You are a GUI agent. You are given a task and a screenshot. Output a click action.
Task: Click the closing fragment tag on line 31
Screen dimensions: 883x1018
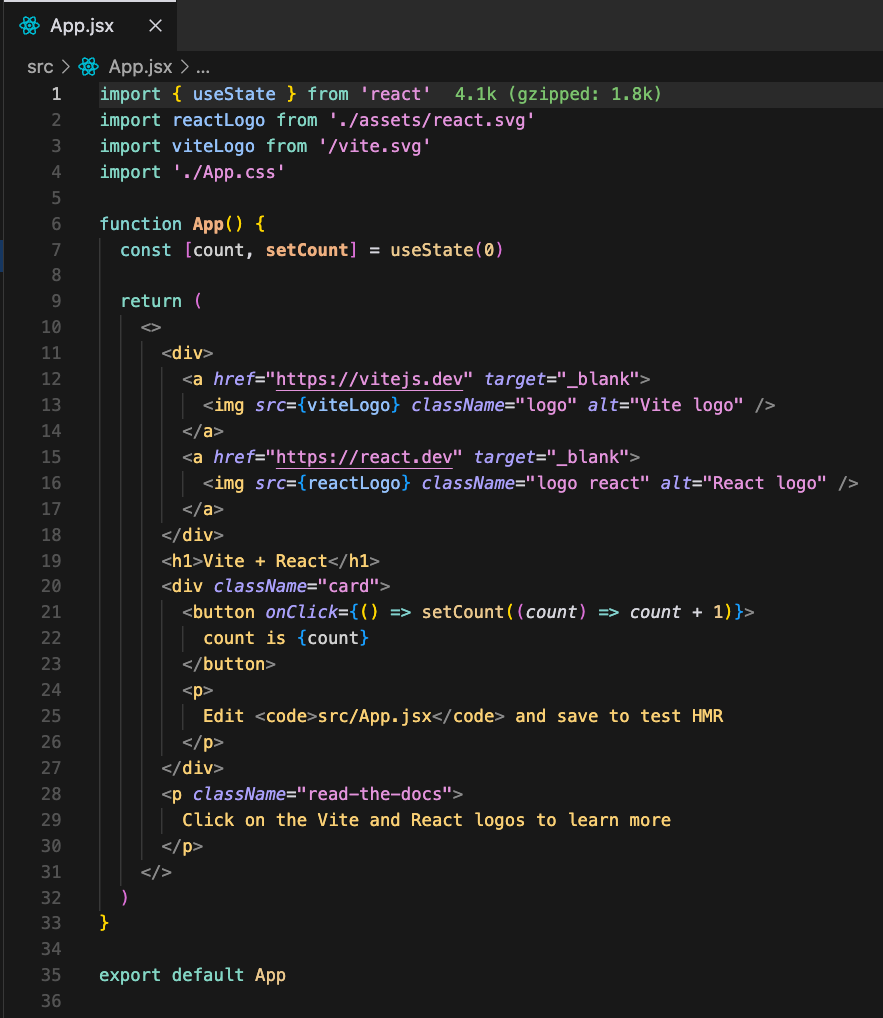pyautogui.click(x=156, y=872)
